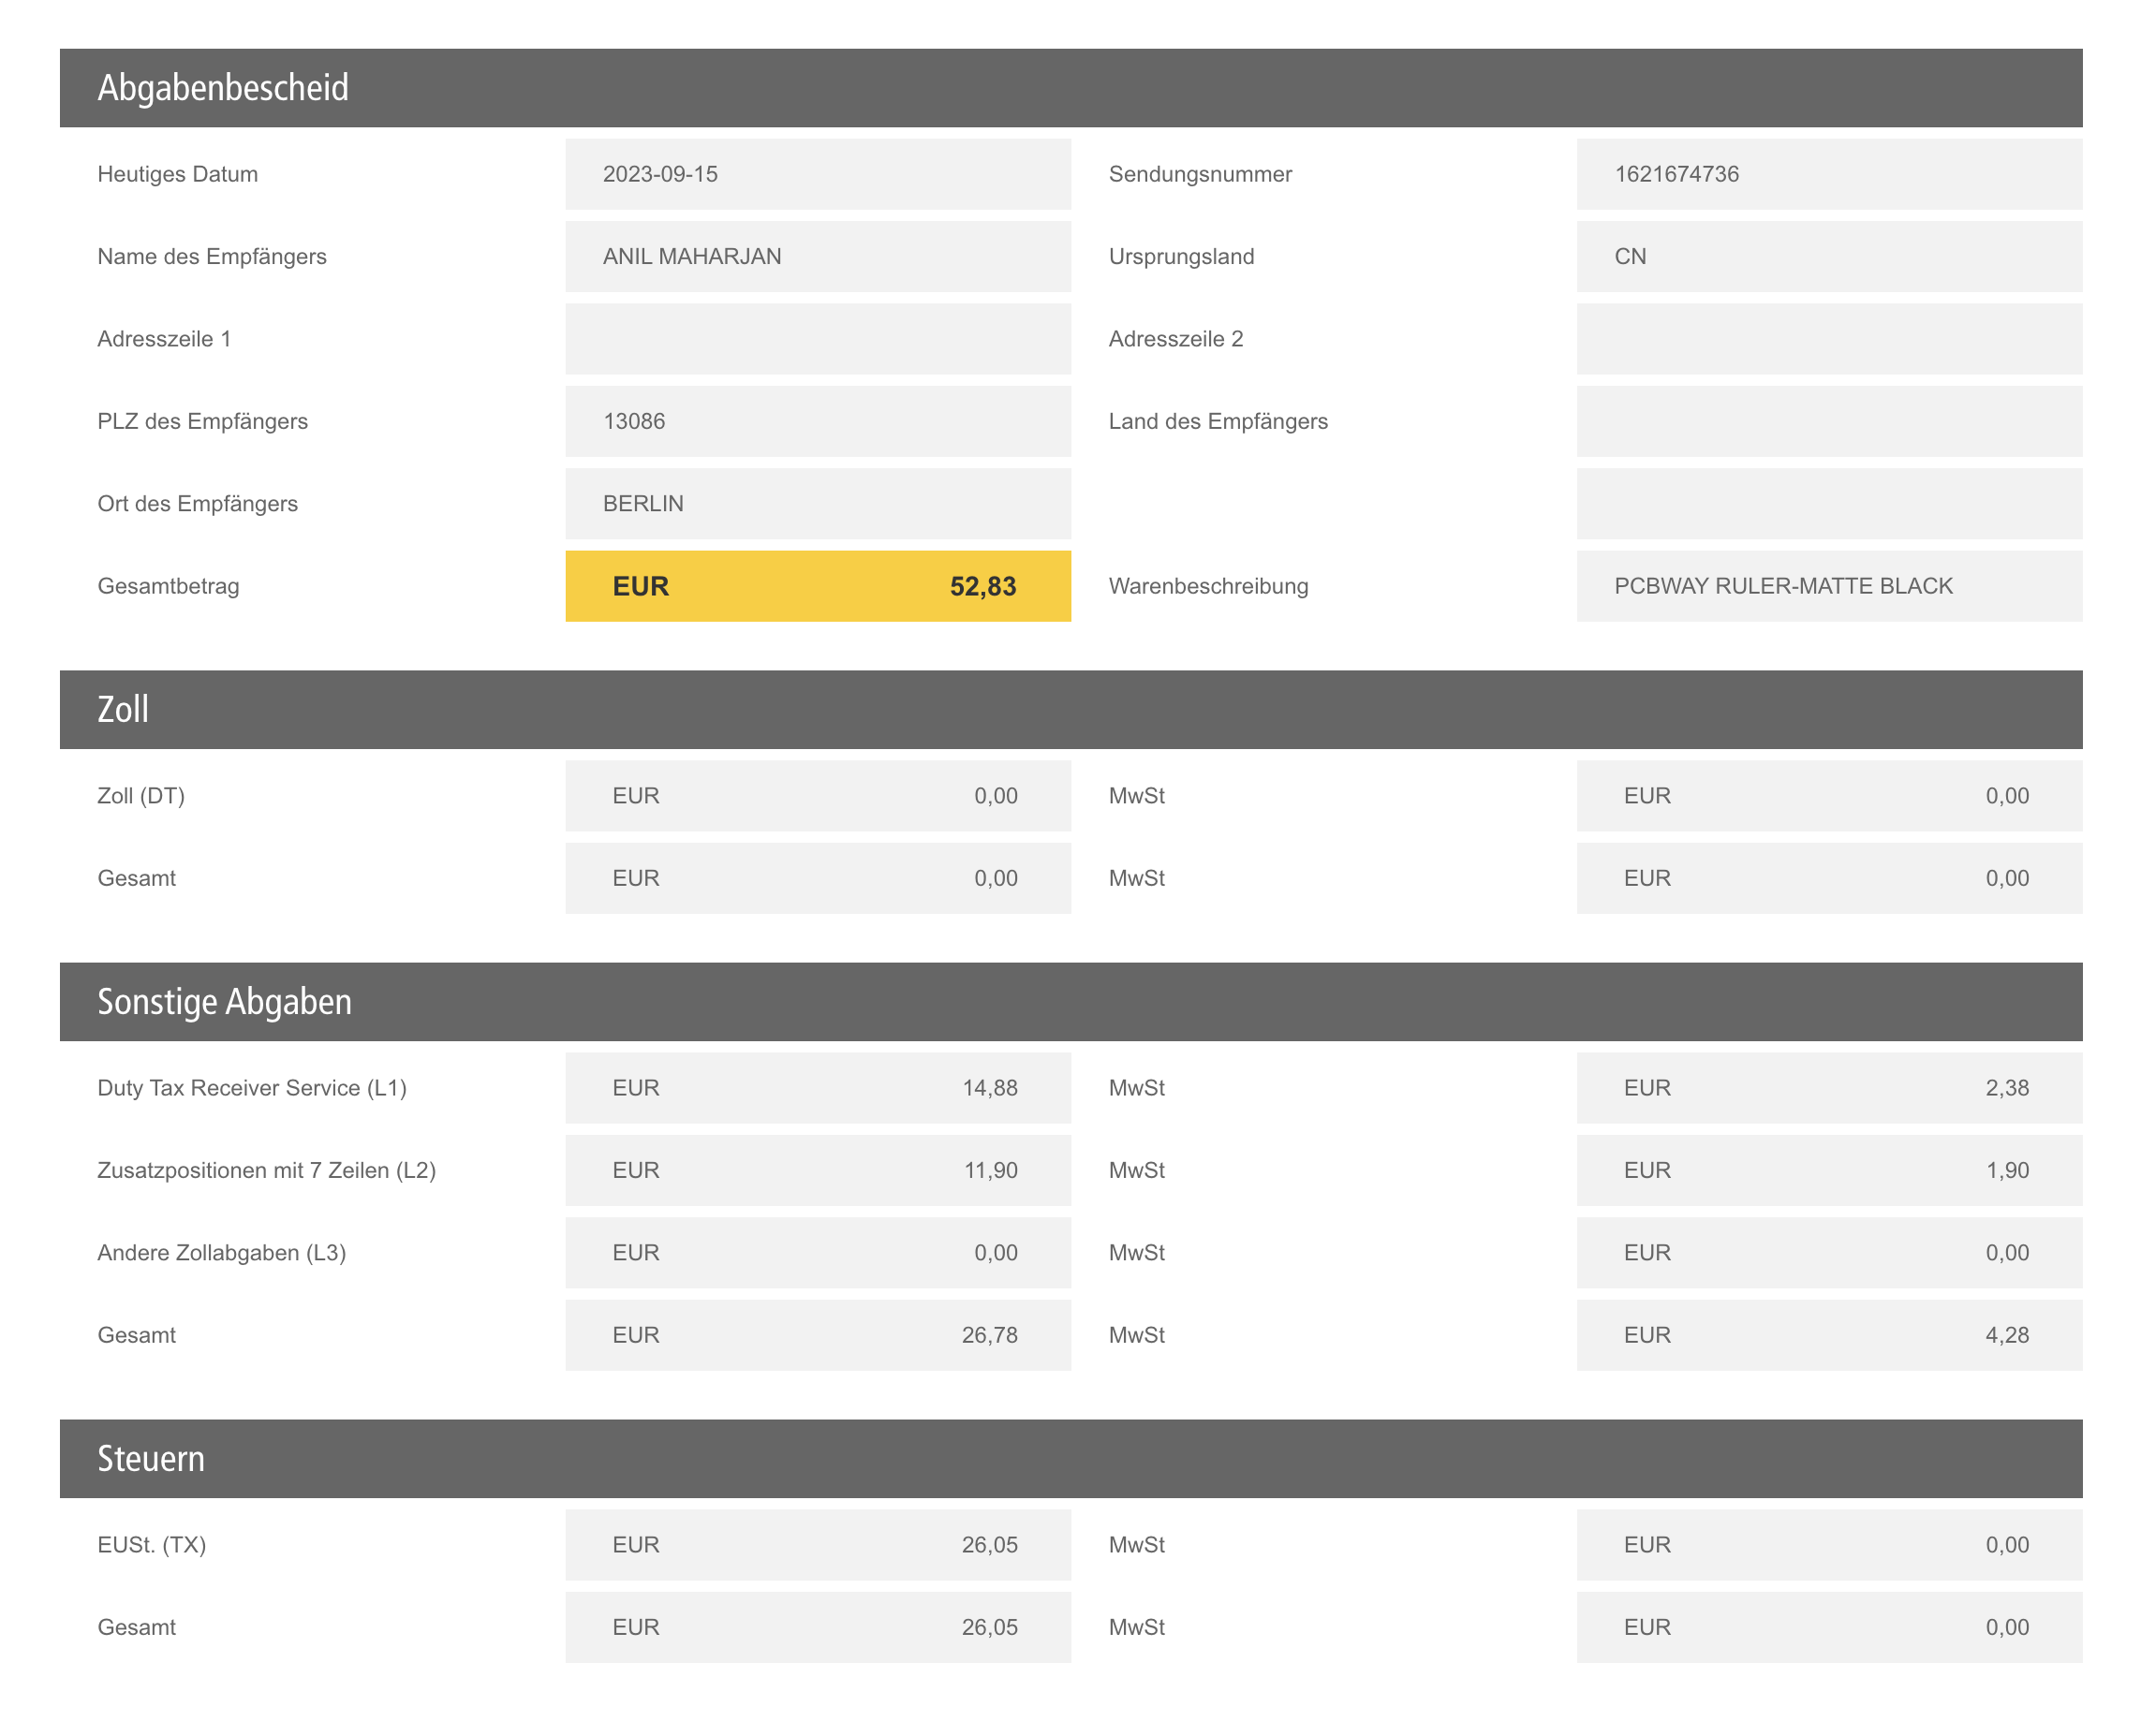Select the Sendungsnummer field 1621674736

point(1828,174)
